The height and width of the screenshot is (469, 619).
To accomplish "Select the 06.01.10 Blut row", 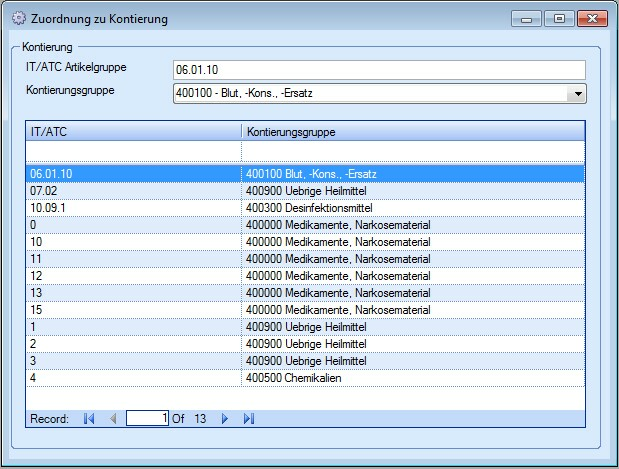I will pos(300,174).
